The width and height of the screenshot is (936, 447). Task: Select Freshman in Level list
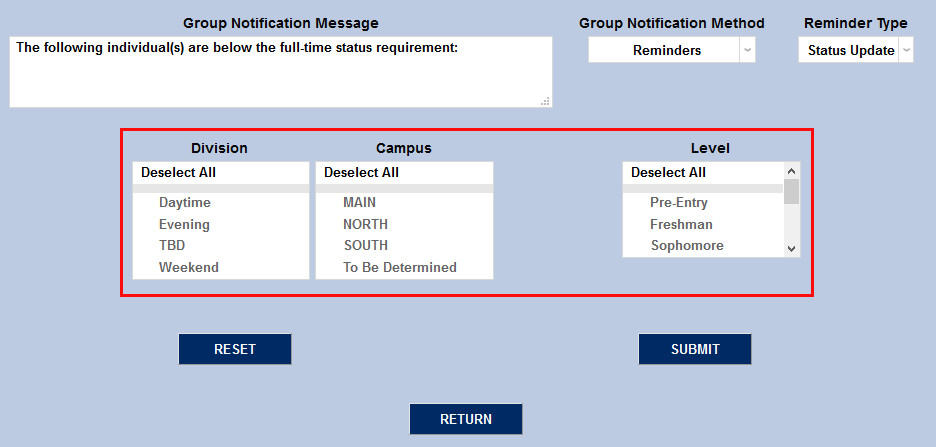click(x=681, y=225)
